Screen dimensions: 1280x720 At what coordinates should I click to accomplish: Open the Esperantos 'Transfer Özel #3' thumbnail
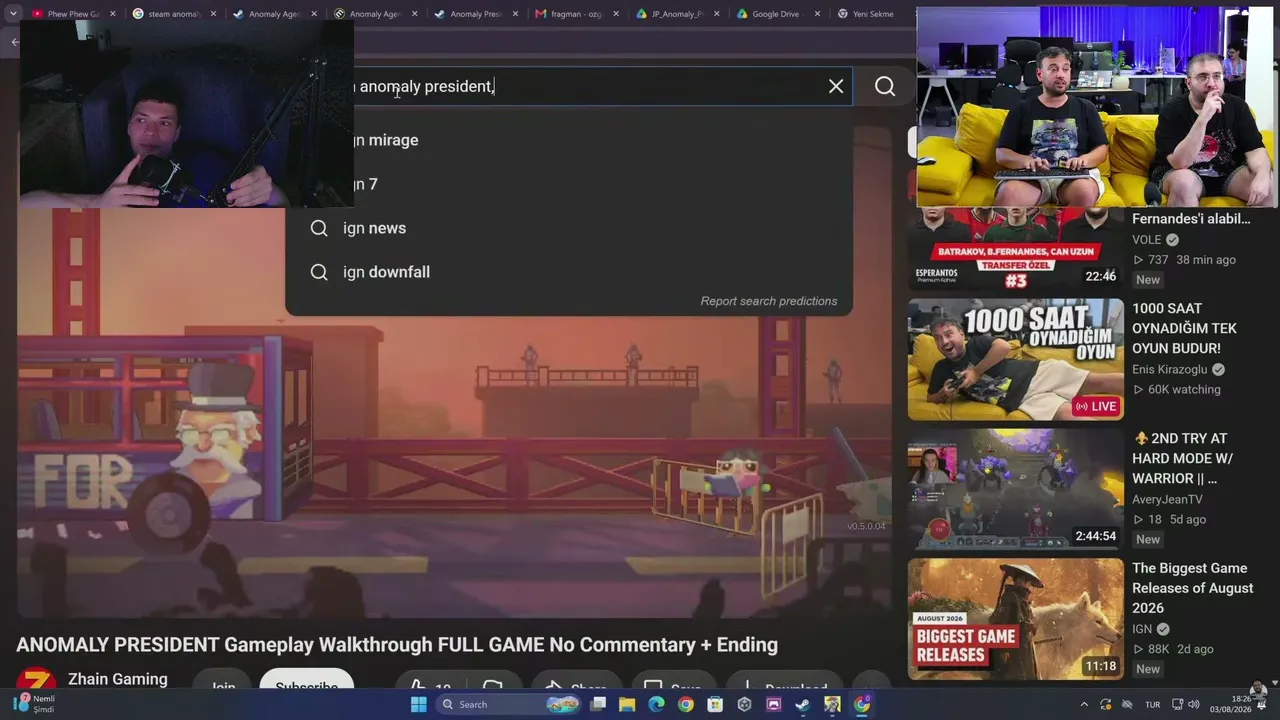click(1016, 249)
